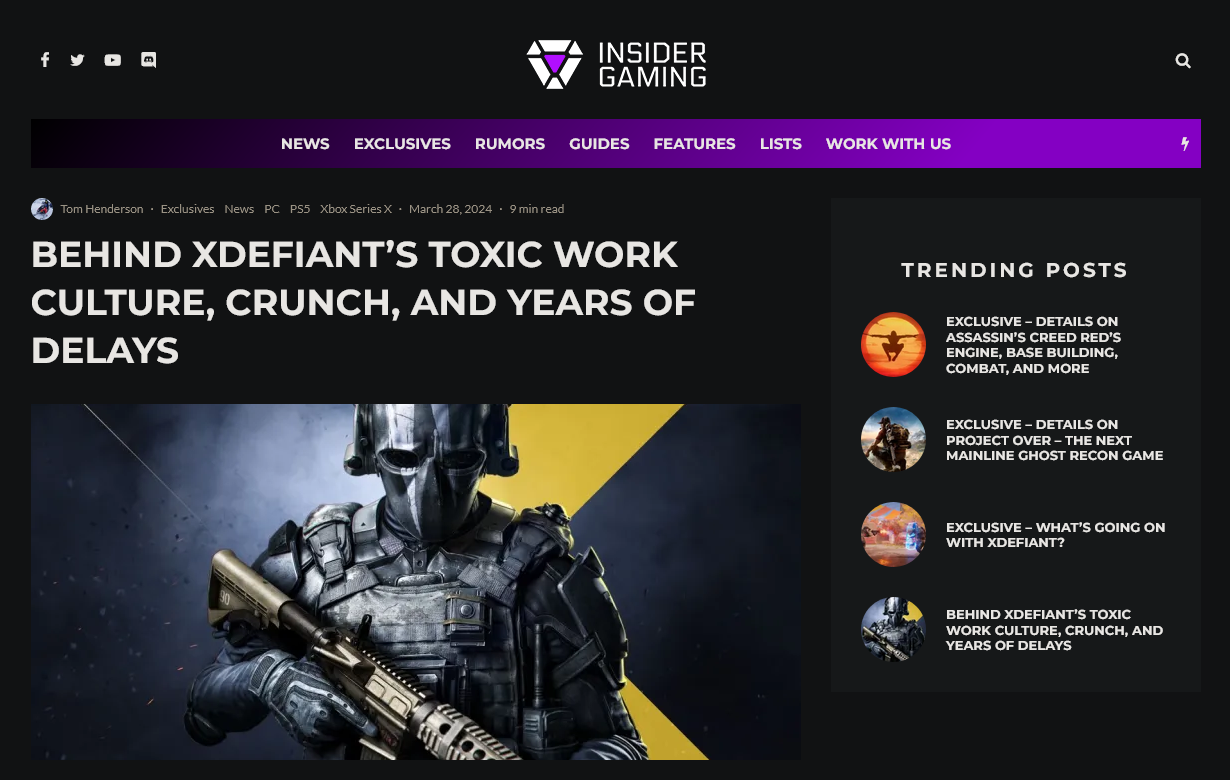The image size is (1230, 780).
Task: Open the Facebook social icon
Action: (45, 60)
